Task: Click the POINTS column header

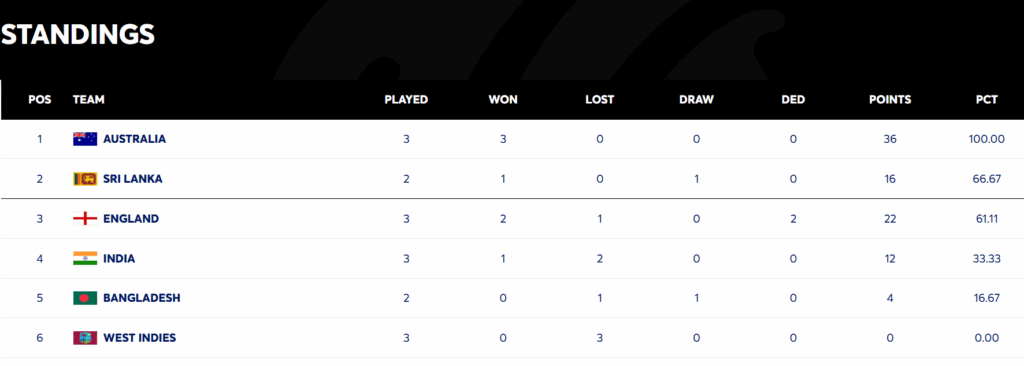Action: [890, 100]
